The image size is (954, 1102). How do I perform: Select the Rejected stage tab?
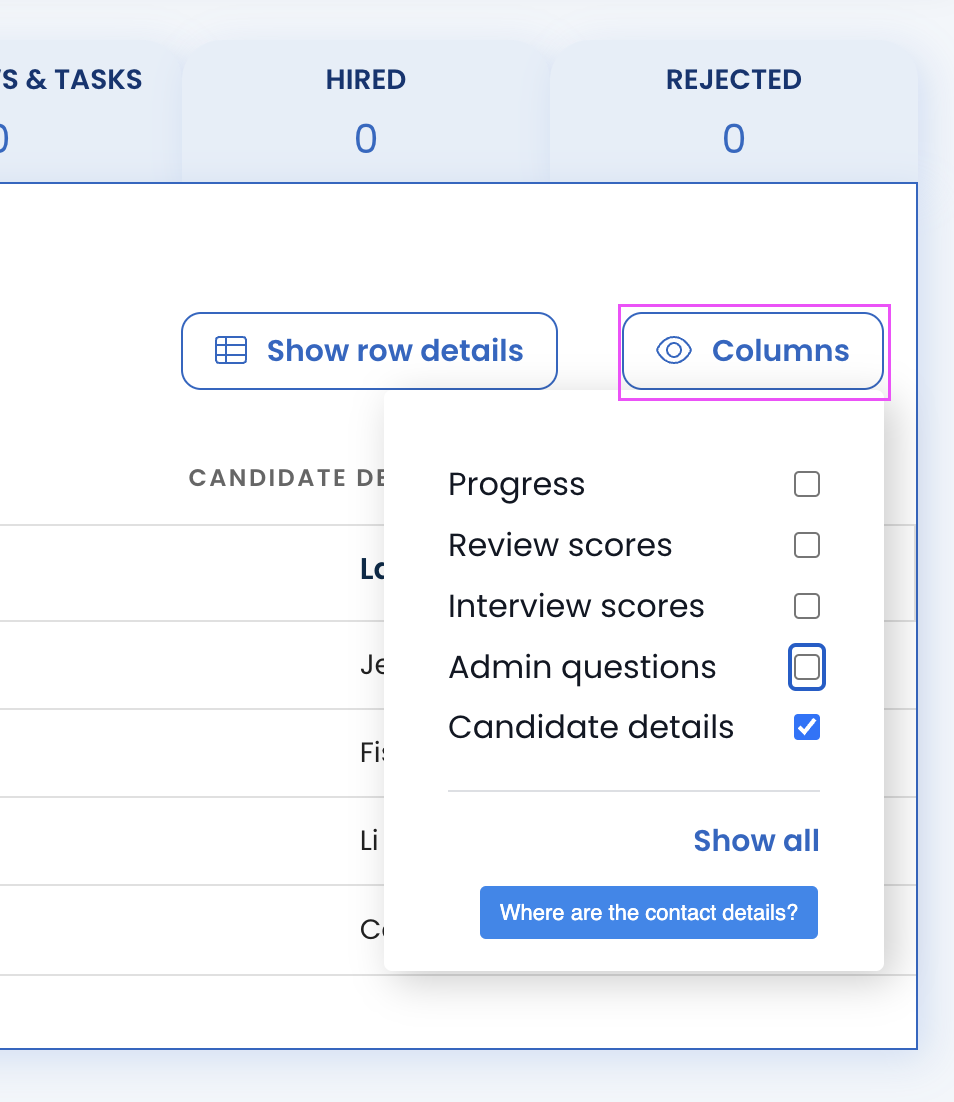pyautogui.click(x=733, y=110)
